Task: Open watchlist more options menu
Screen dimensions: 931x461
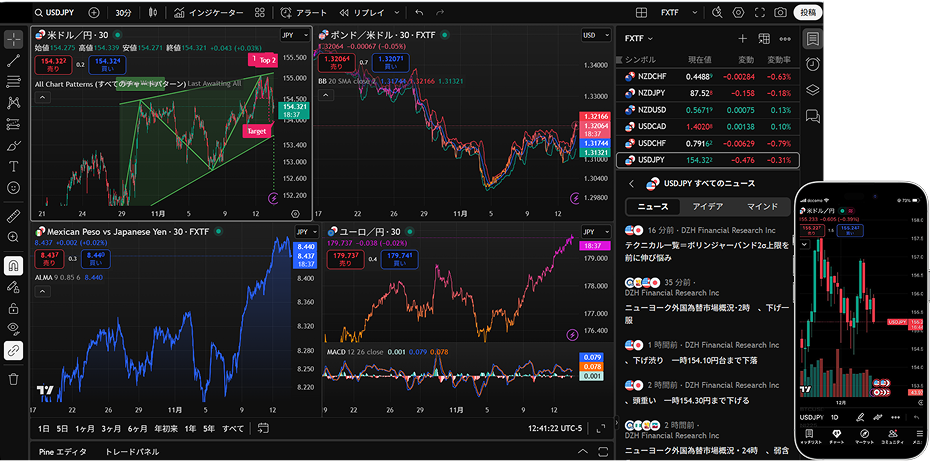Action: [785, 39]
